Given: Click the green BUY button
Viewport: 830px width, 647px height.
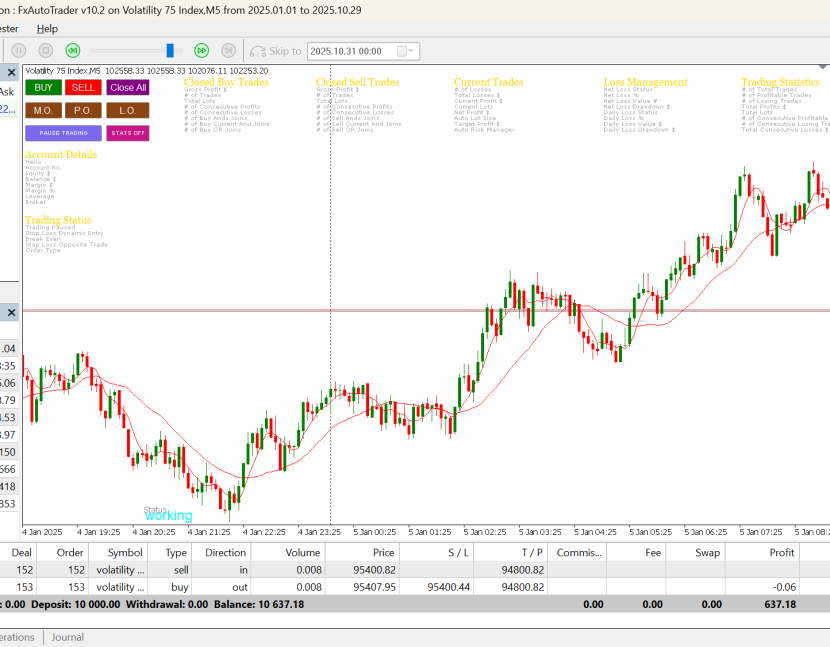Looking at the screenshot, I should (x=44, y=87).
